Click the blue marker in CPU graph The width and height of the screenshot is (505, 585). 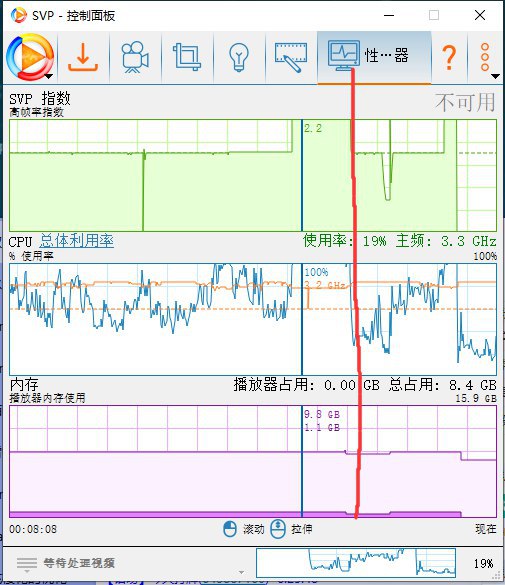(x=302, y=319)
